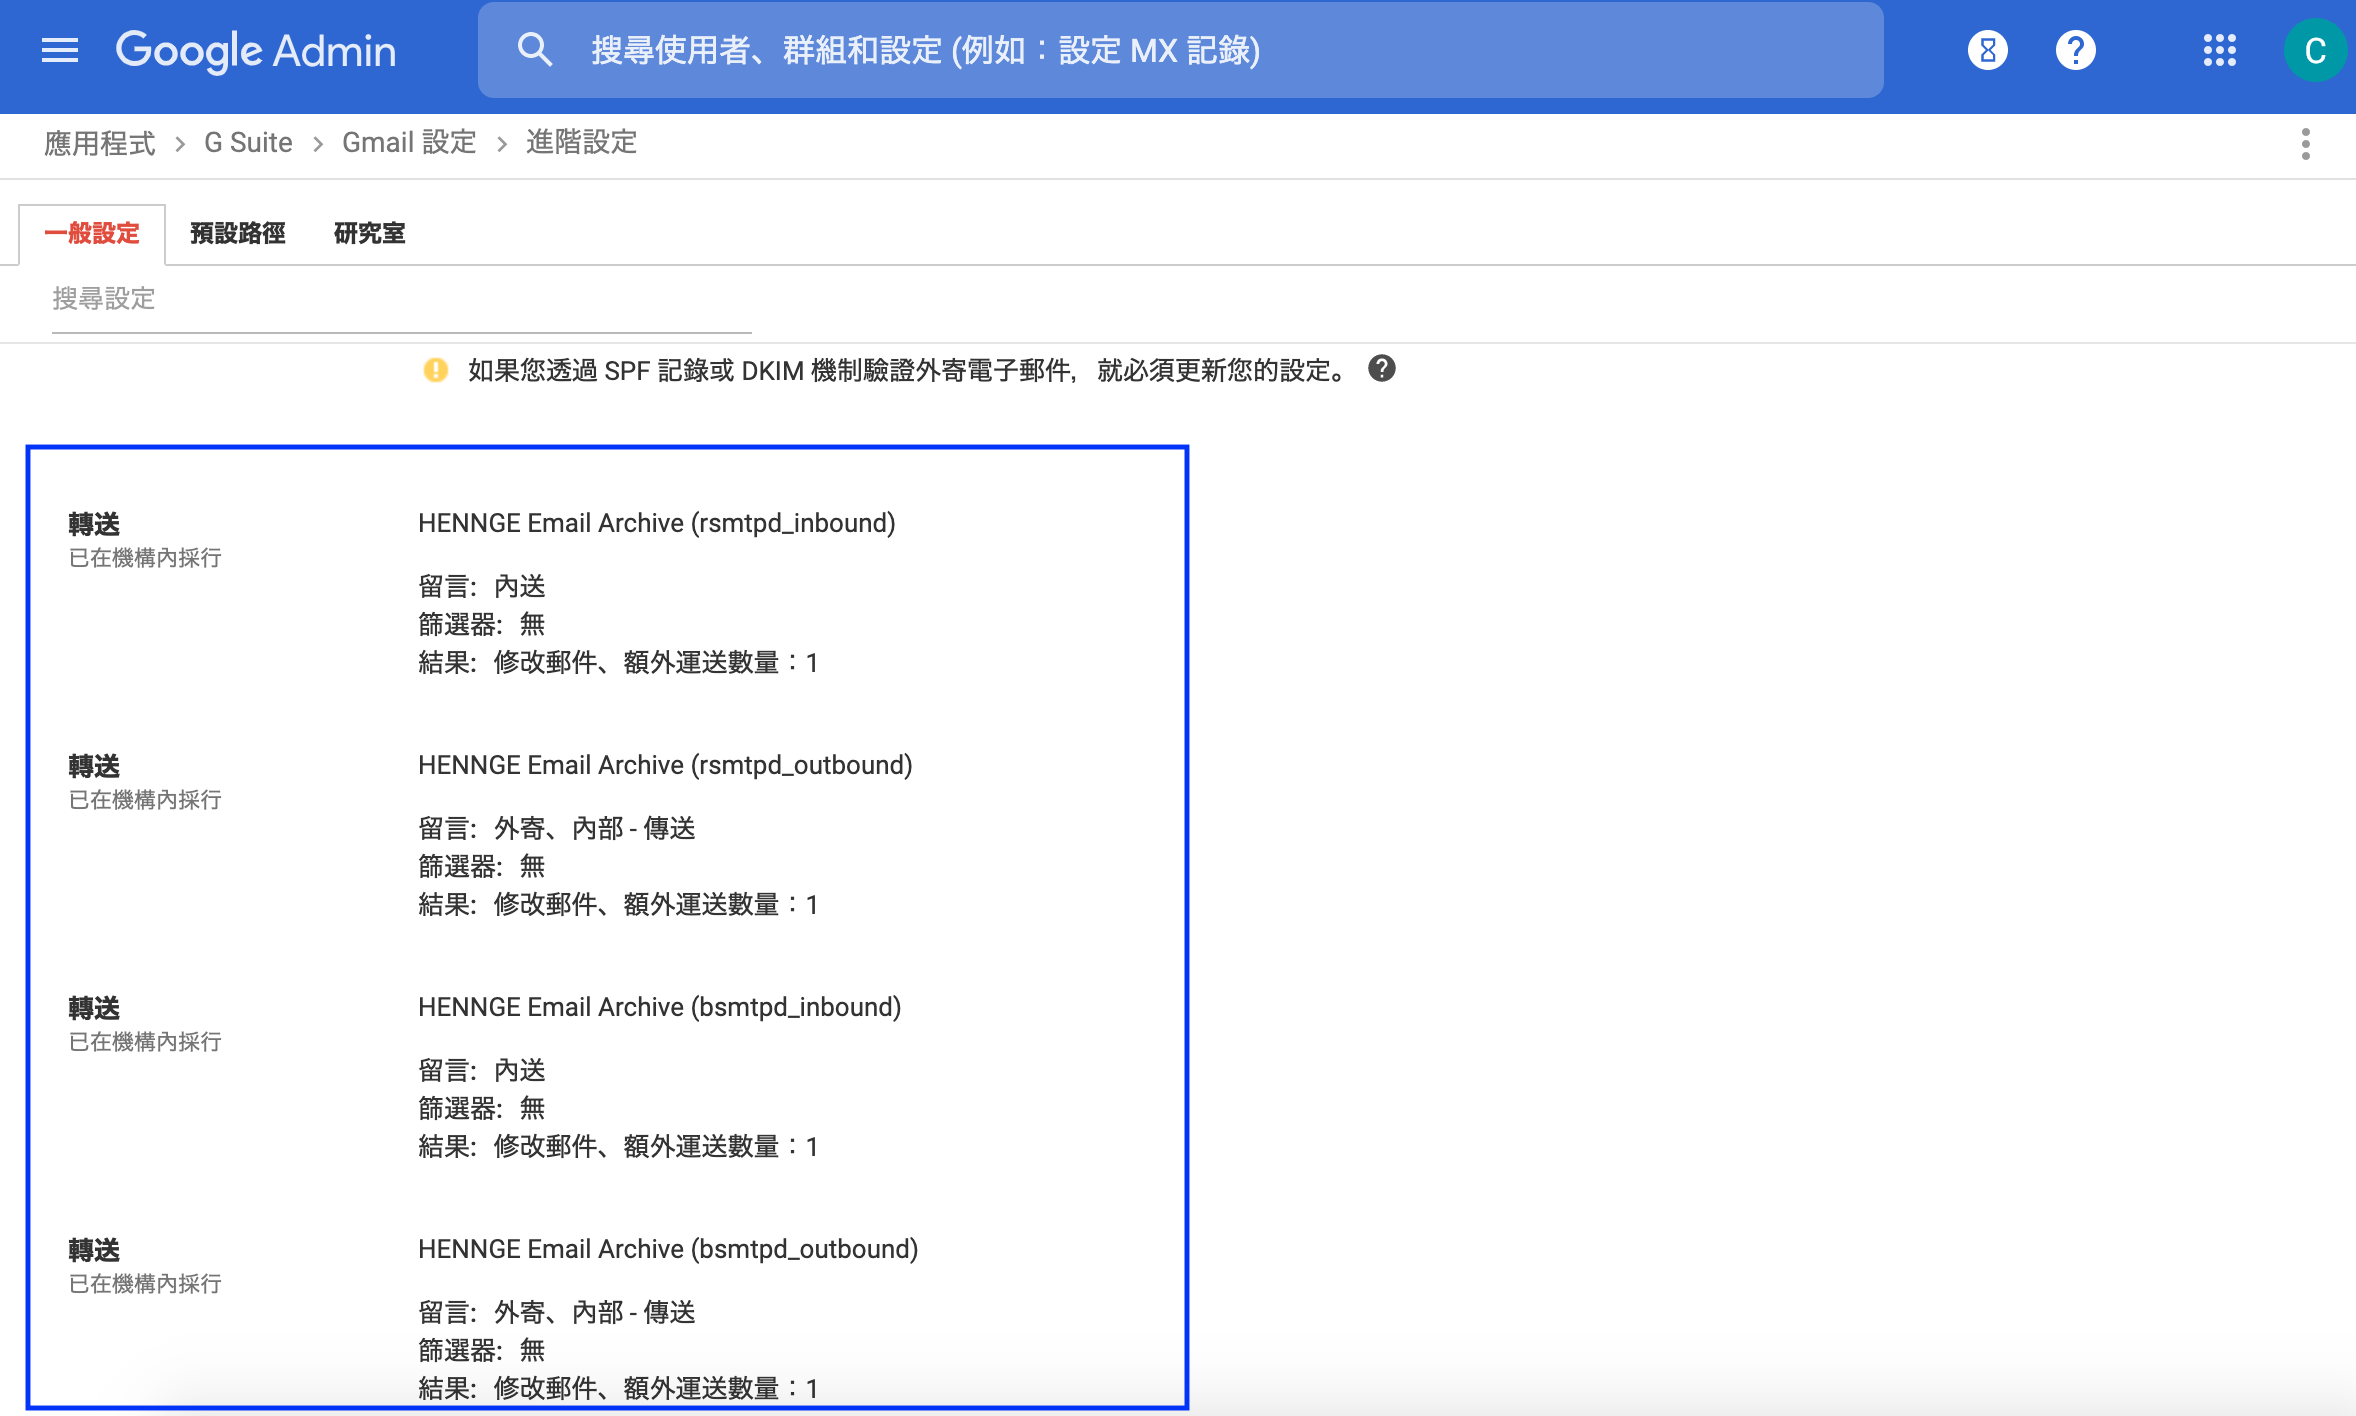Go to 應用程式 breadcrumb
Image resolution: width=2356 pixels, height=1416 pixels.
(x=100, y=143)
